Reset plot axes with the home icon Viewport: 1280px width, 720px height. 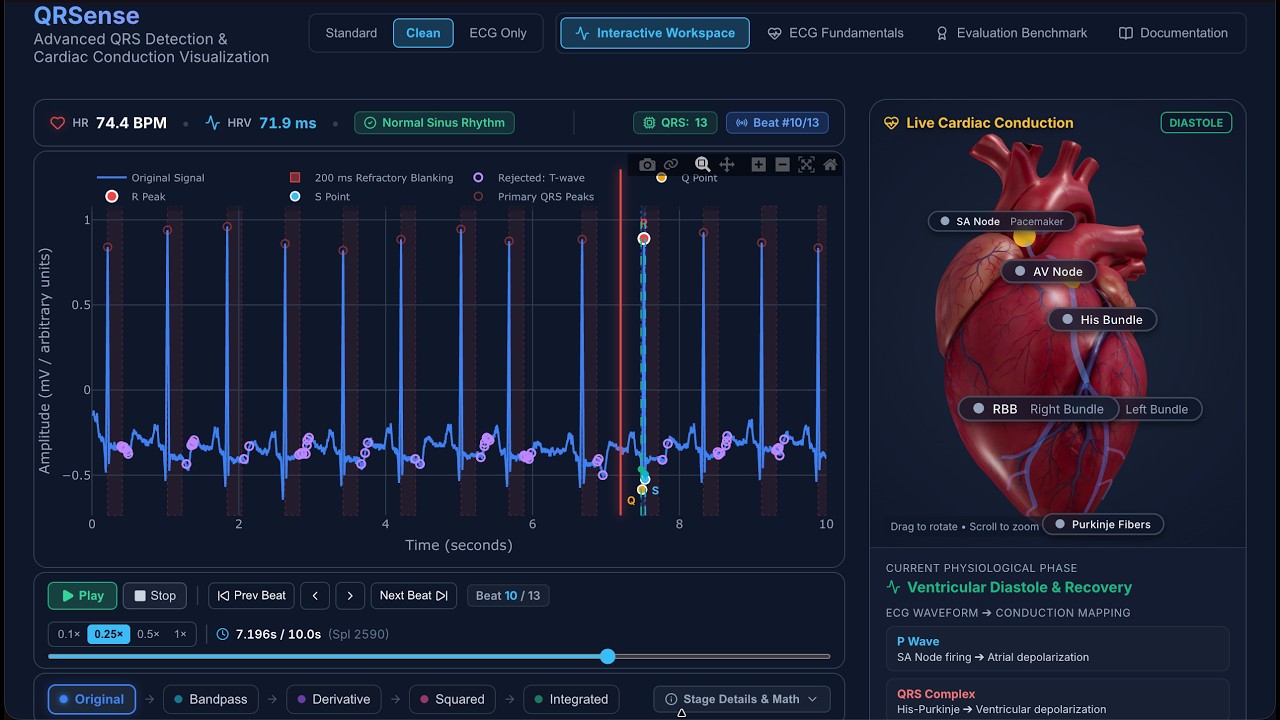830,165
